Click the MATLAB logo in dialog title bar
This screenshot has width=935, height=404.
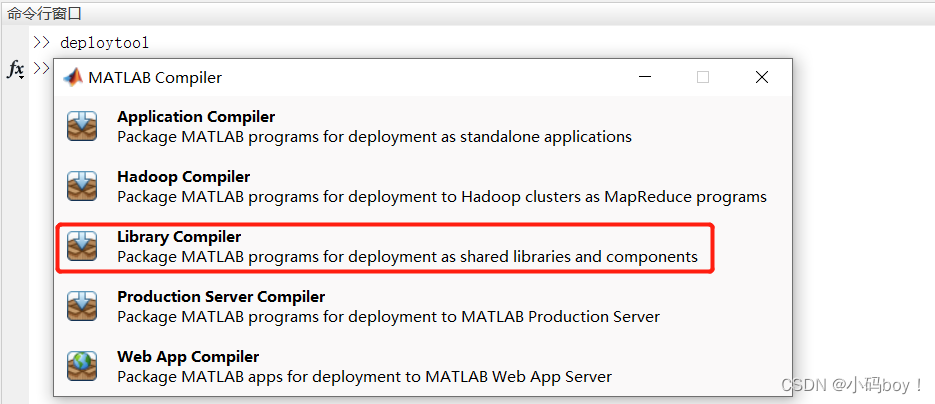point(73,77)
